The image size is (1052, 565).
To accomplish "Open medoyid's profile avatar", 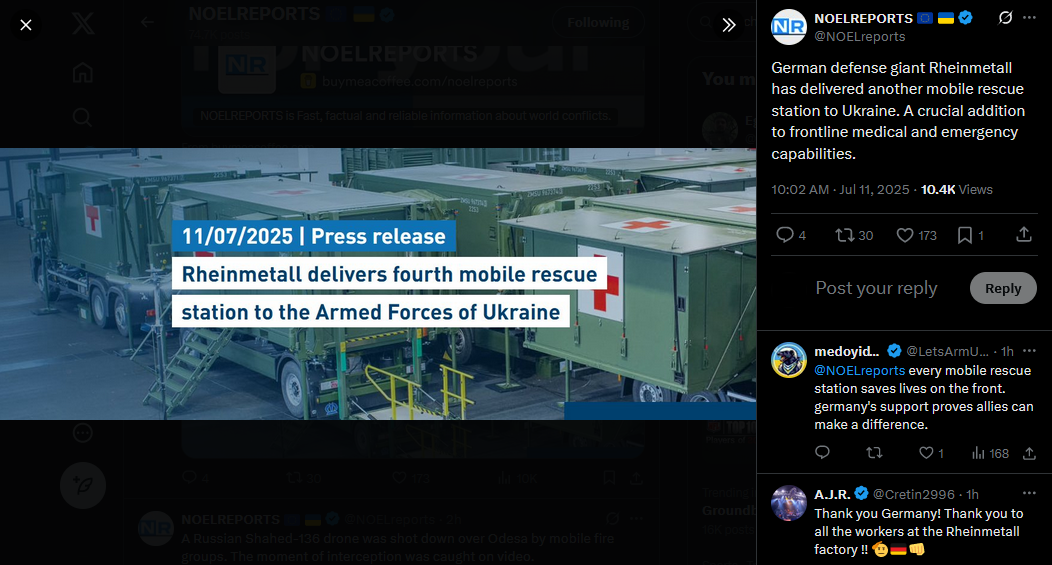I will pos(788,360).
